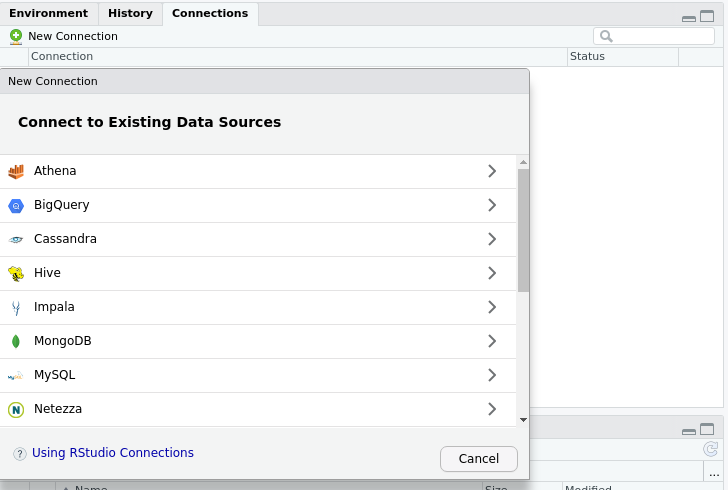Click the Athena data source icon
Screen dimensions: 728x490
coord(16,171)
